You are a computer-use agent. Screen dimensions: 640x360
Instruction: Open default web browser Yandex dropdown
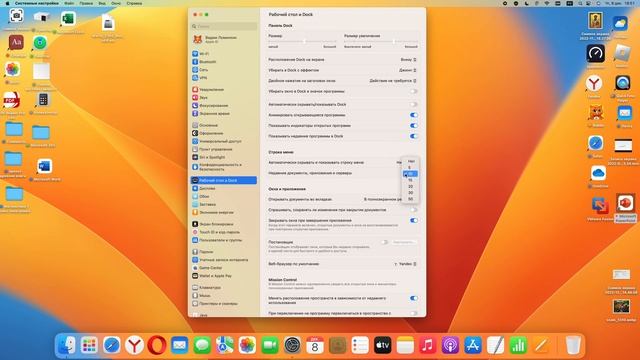tap(406, 264)
